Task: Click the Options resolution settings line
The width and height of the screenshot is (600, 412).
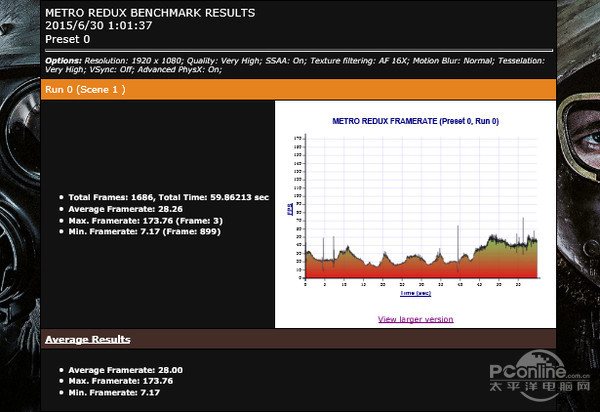Action: (295, 61)
